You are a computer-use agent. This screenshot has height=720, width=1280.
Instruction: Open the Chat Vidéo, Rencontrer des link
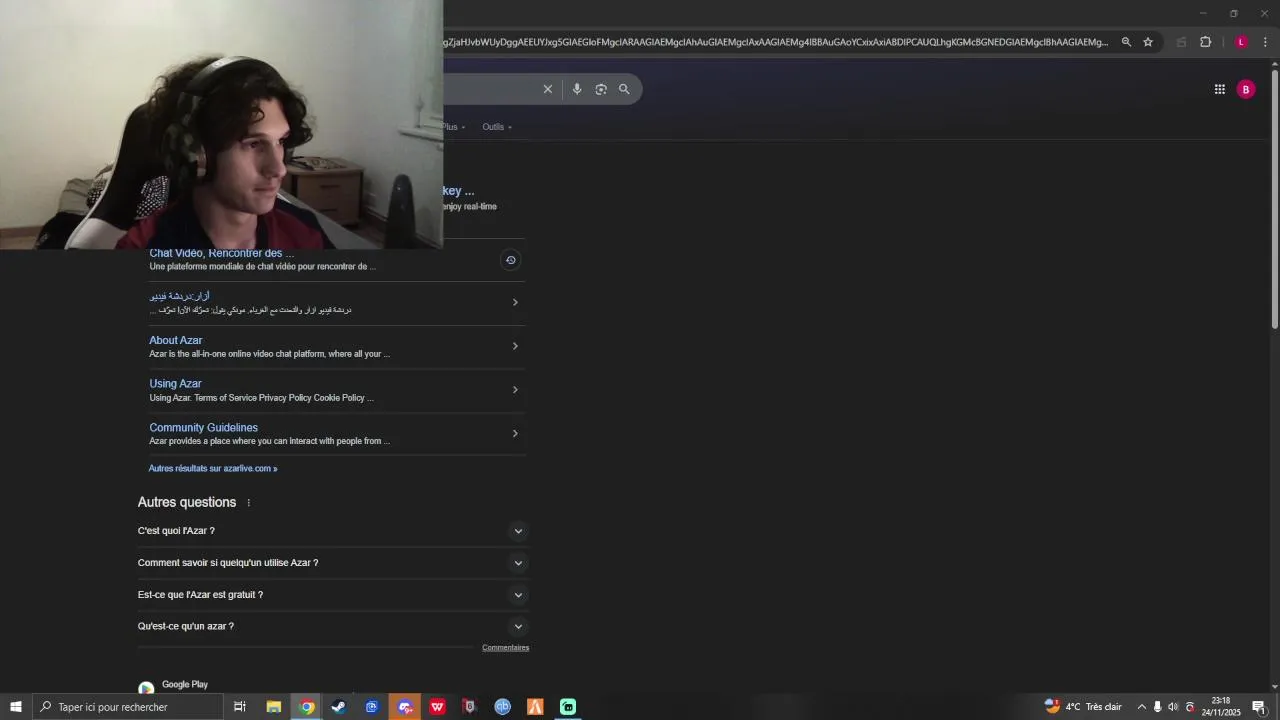(x=221, y=254)
